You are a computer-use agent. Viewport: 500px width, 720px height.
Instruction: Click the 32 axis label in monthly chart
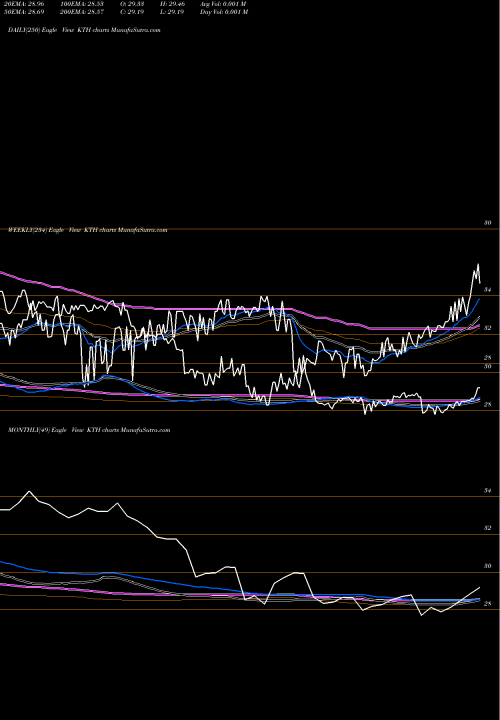(488, 528)
